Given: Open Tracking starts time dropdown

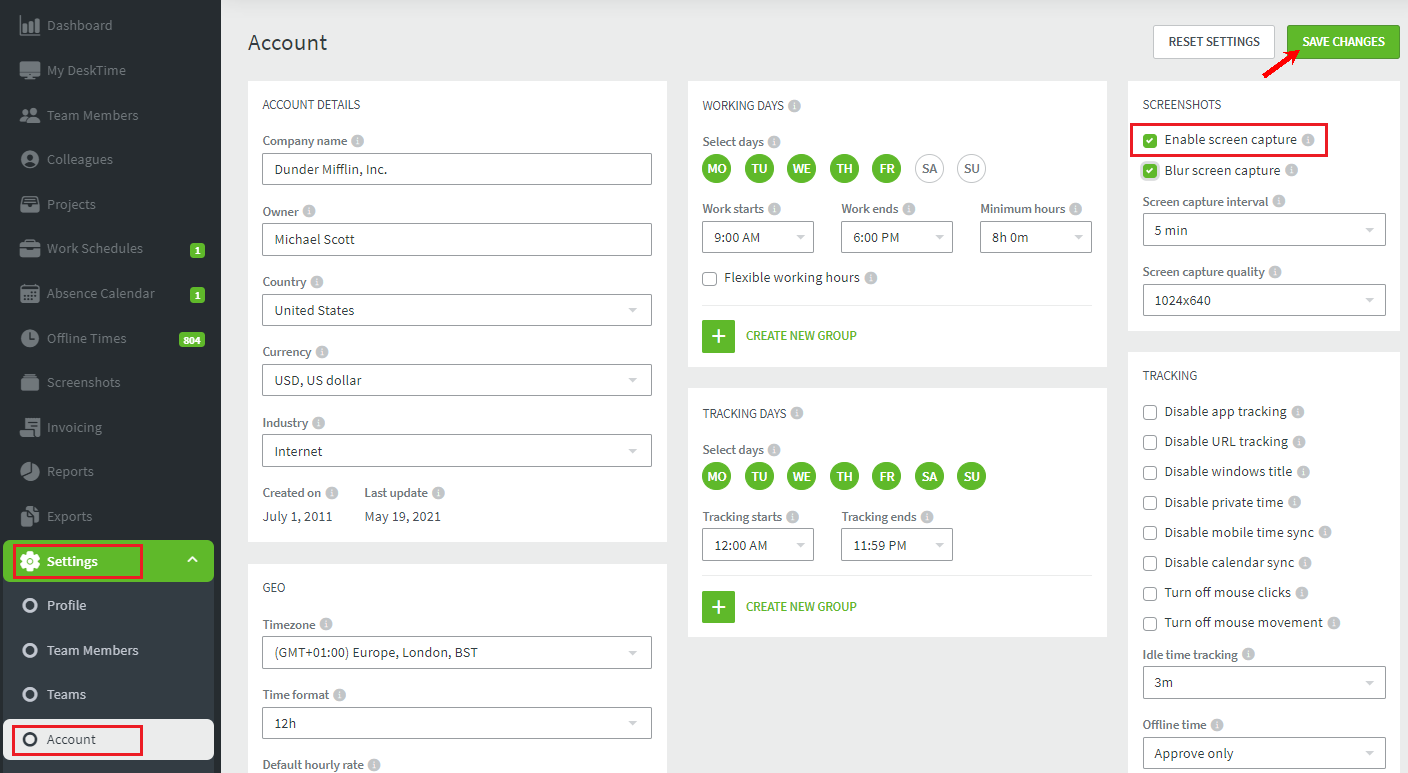Looking at the screenshot, I should [x=758, y=545].
